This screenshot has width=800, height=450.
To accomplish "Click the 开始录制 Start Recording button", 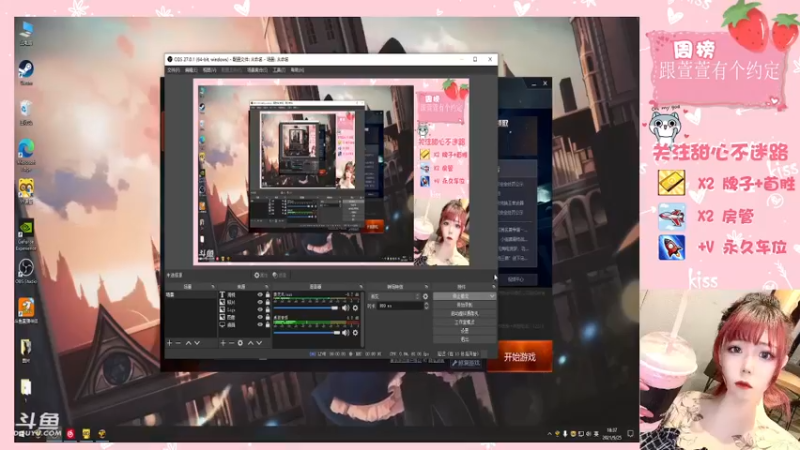I will pyautogui.click(x=464, y=305).
